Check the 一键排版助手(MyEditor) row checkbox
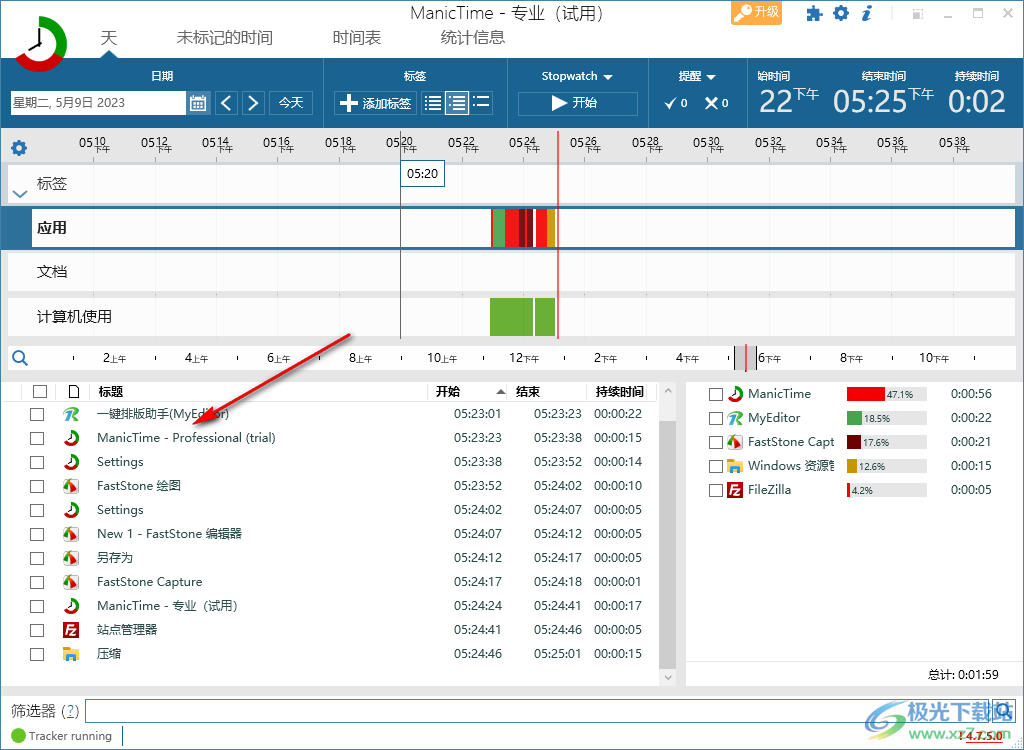This screenshot has height=750, width=1024. [37, 414]
